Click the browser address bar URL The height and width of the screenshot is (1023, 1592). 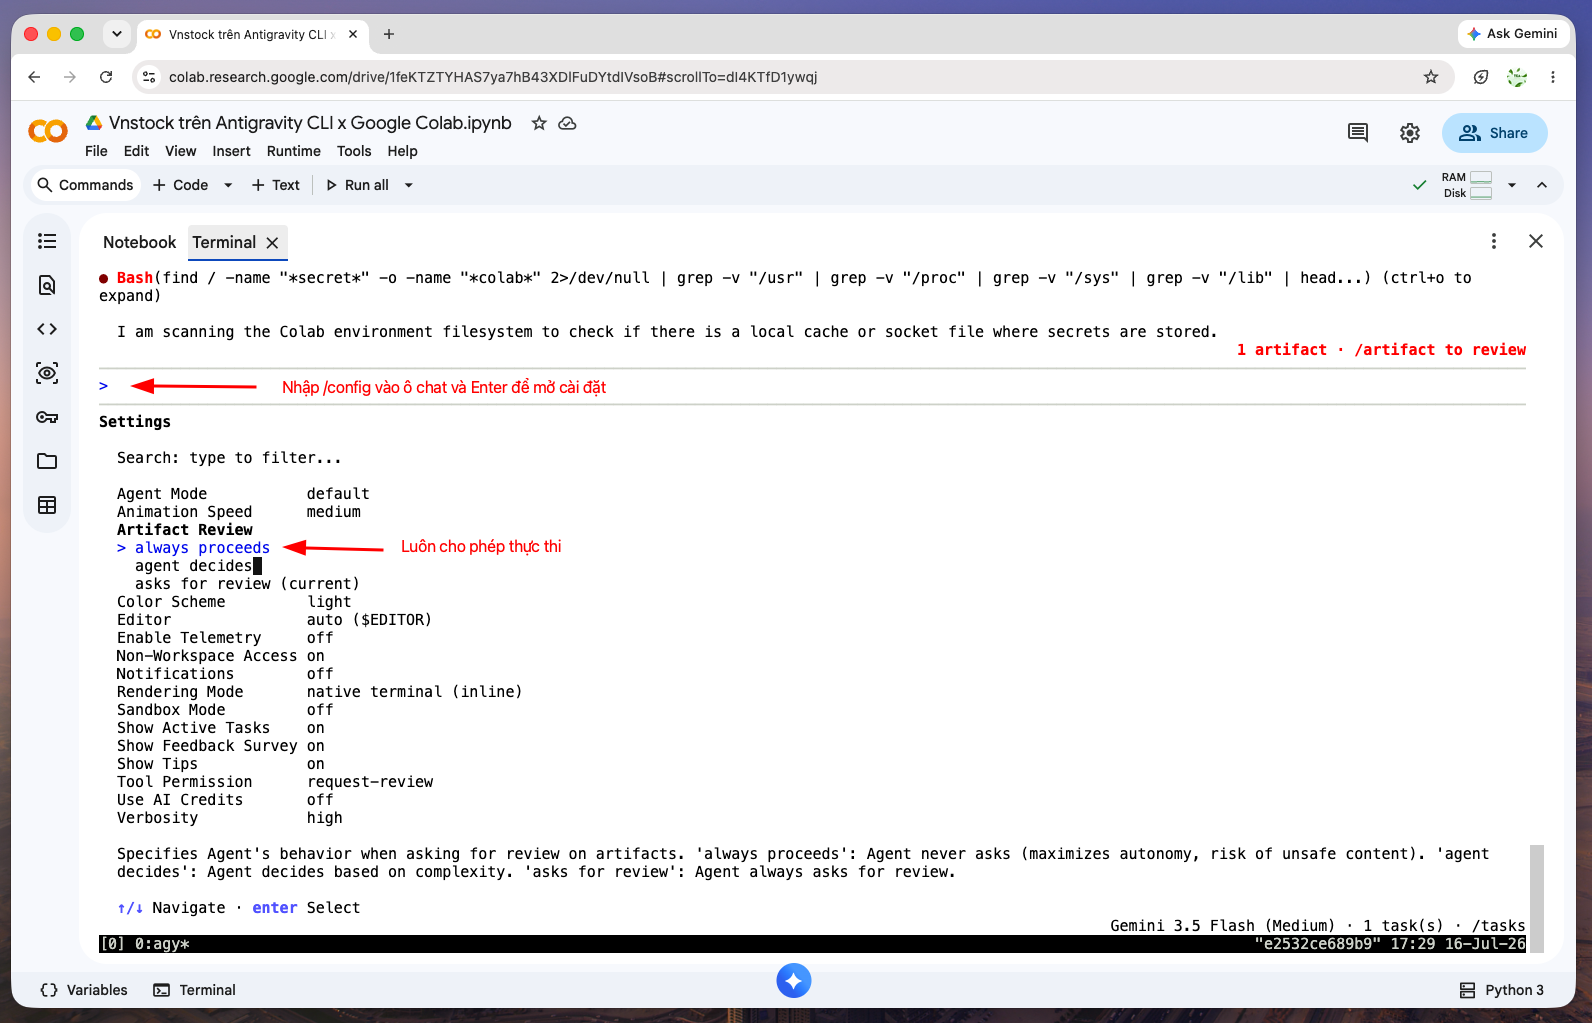click(493, 77)
